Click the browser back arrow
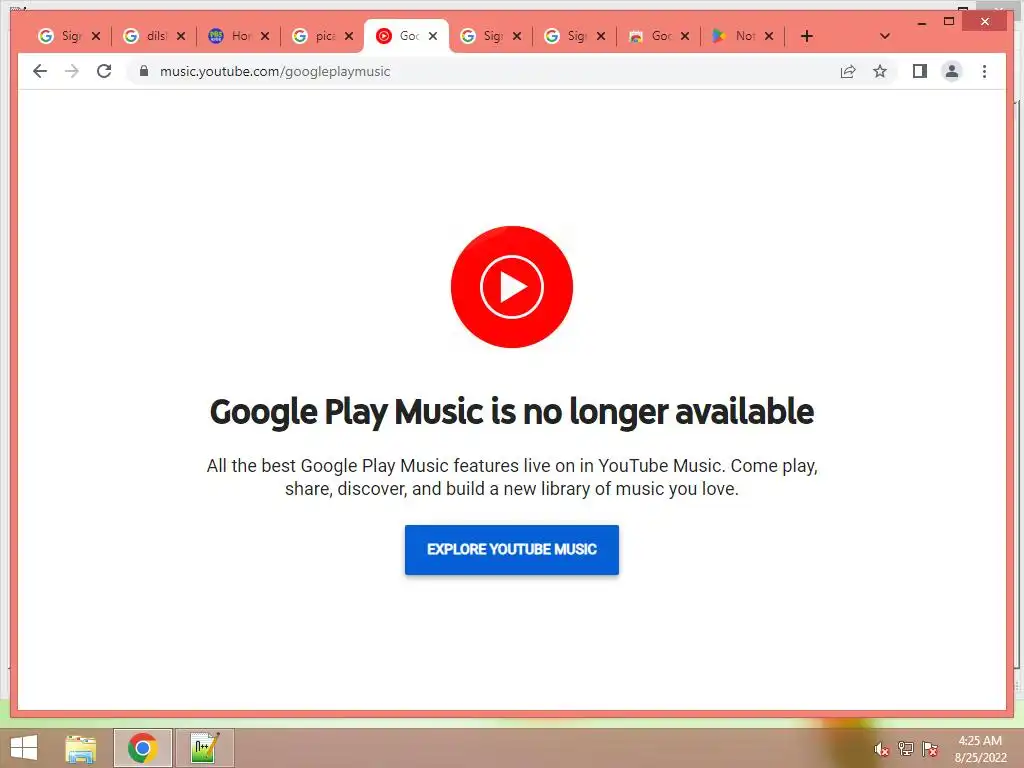The height and width of the screenshot is (768, 1024). 40,71
